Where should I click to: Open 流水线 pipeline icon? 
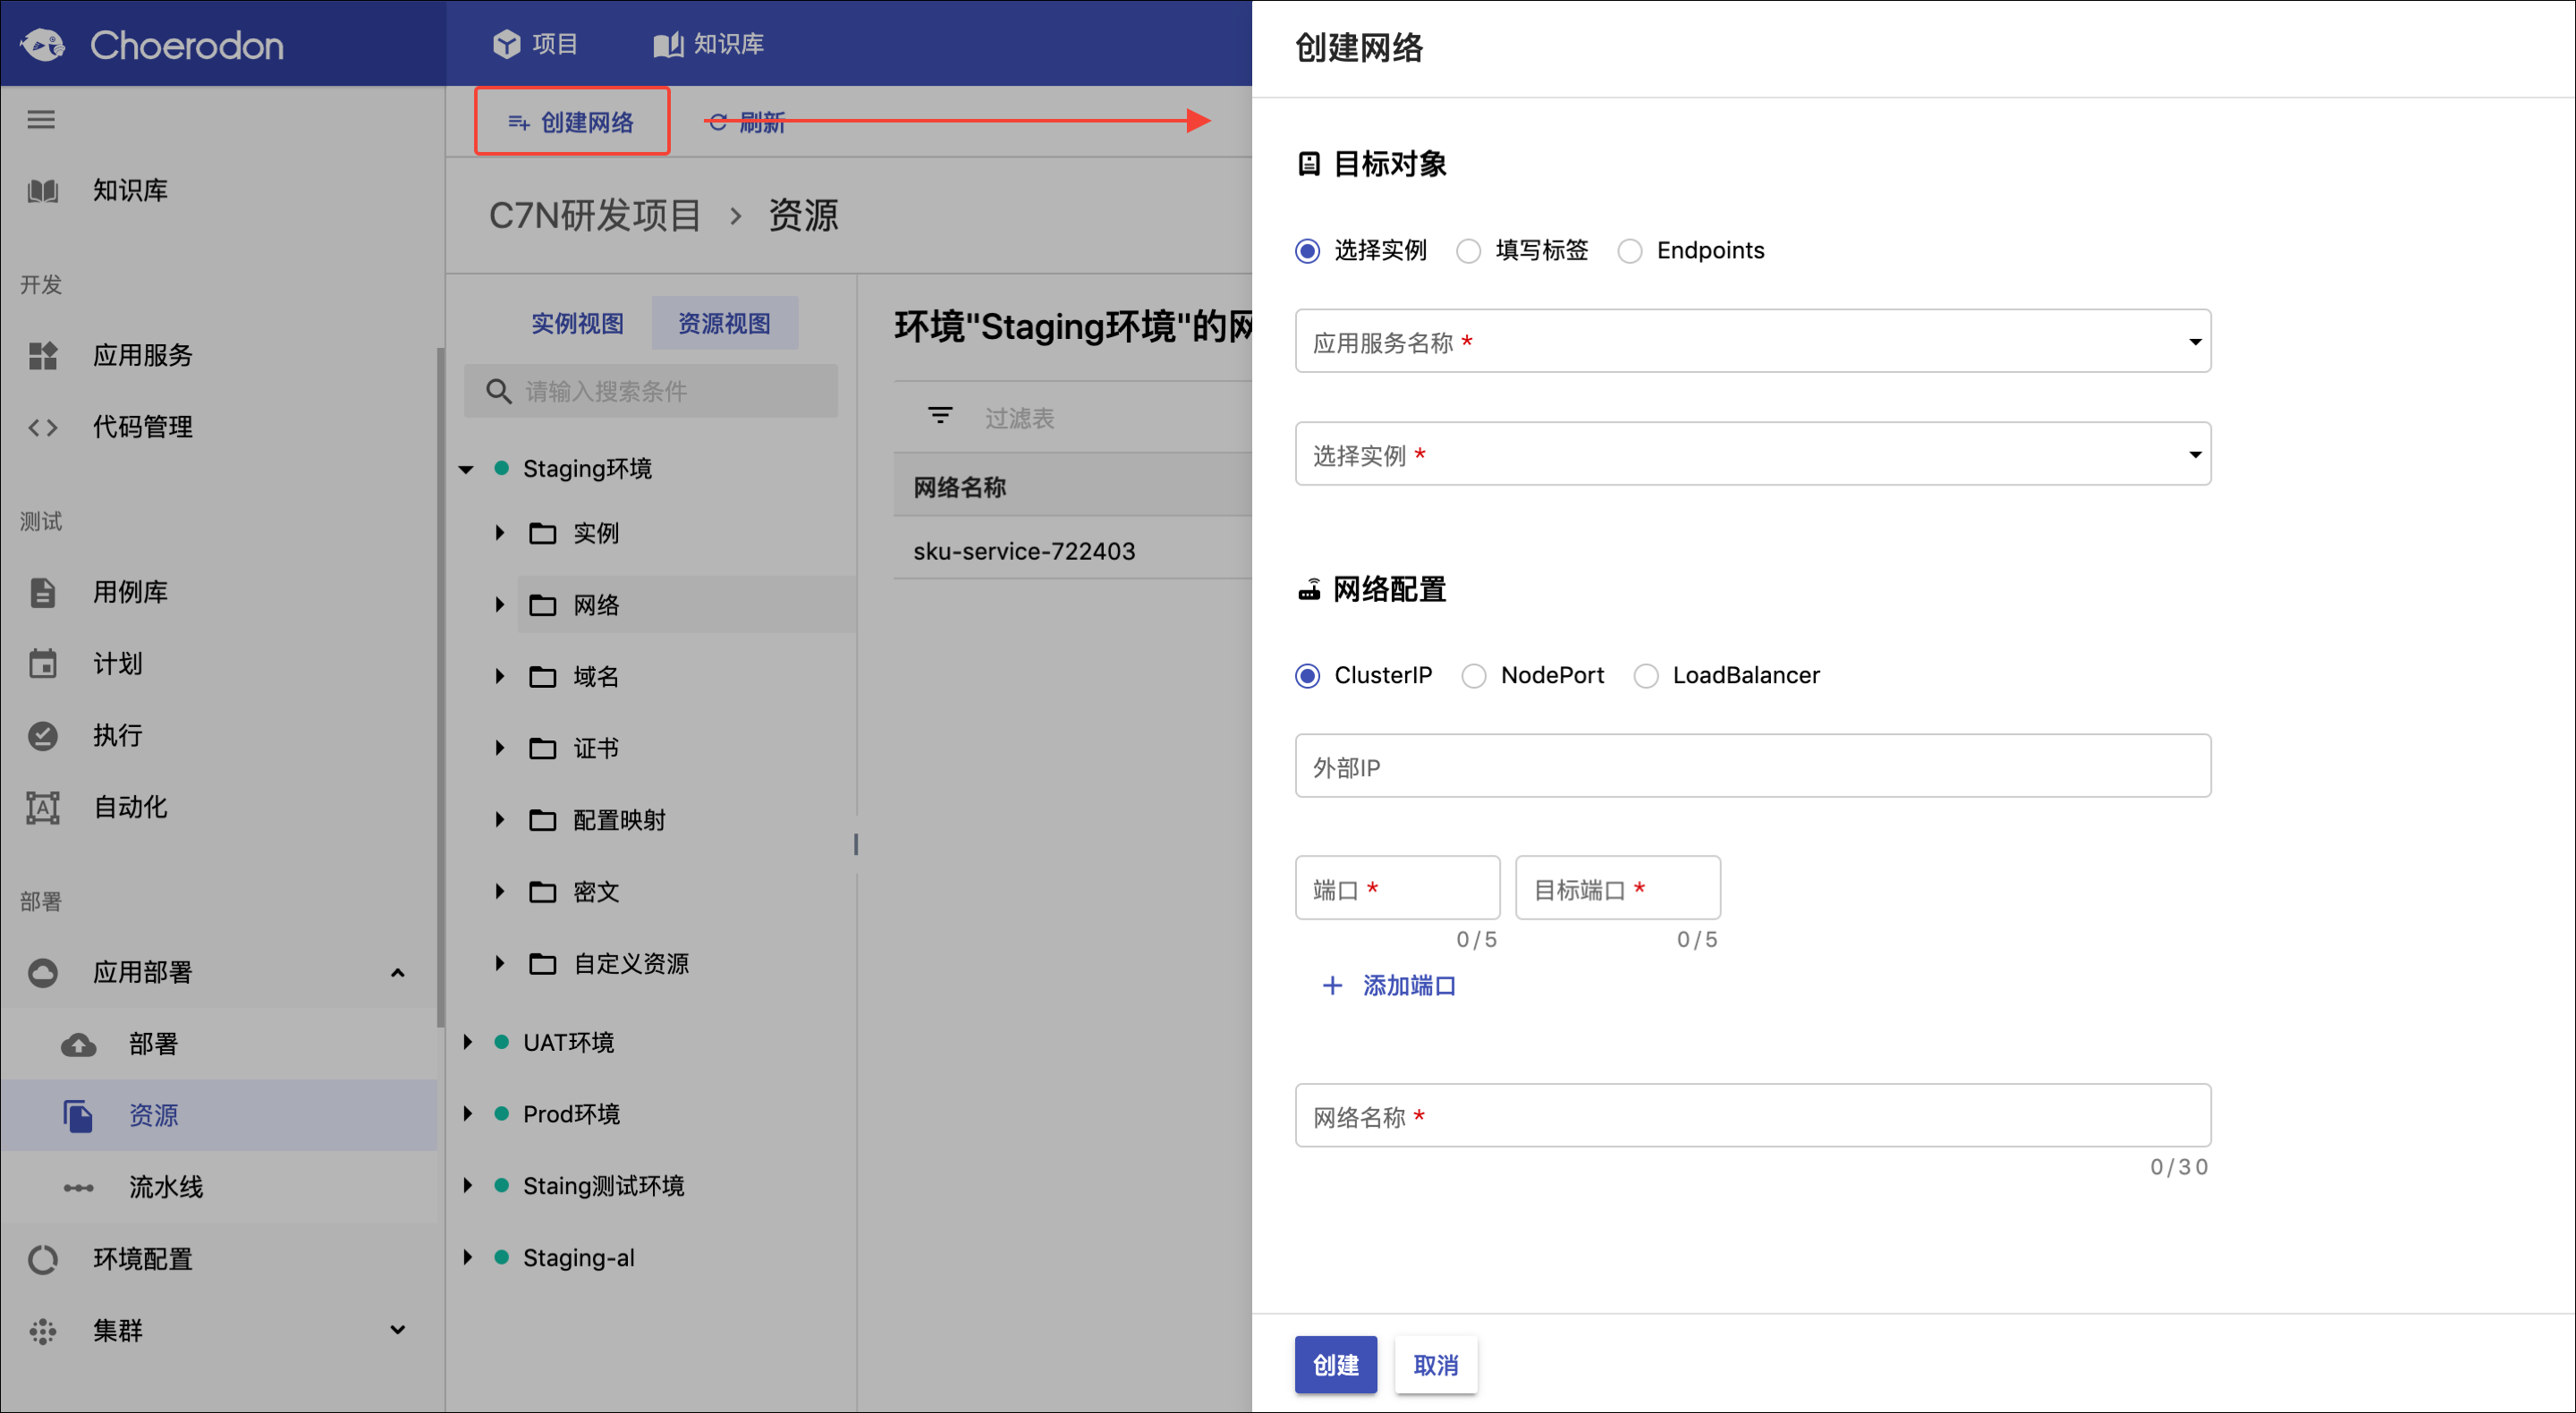(x=78, y=1188)
